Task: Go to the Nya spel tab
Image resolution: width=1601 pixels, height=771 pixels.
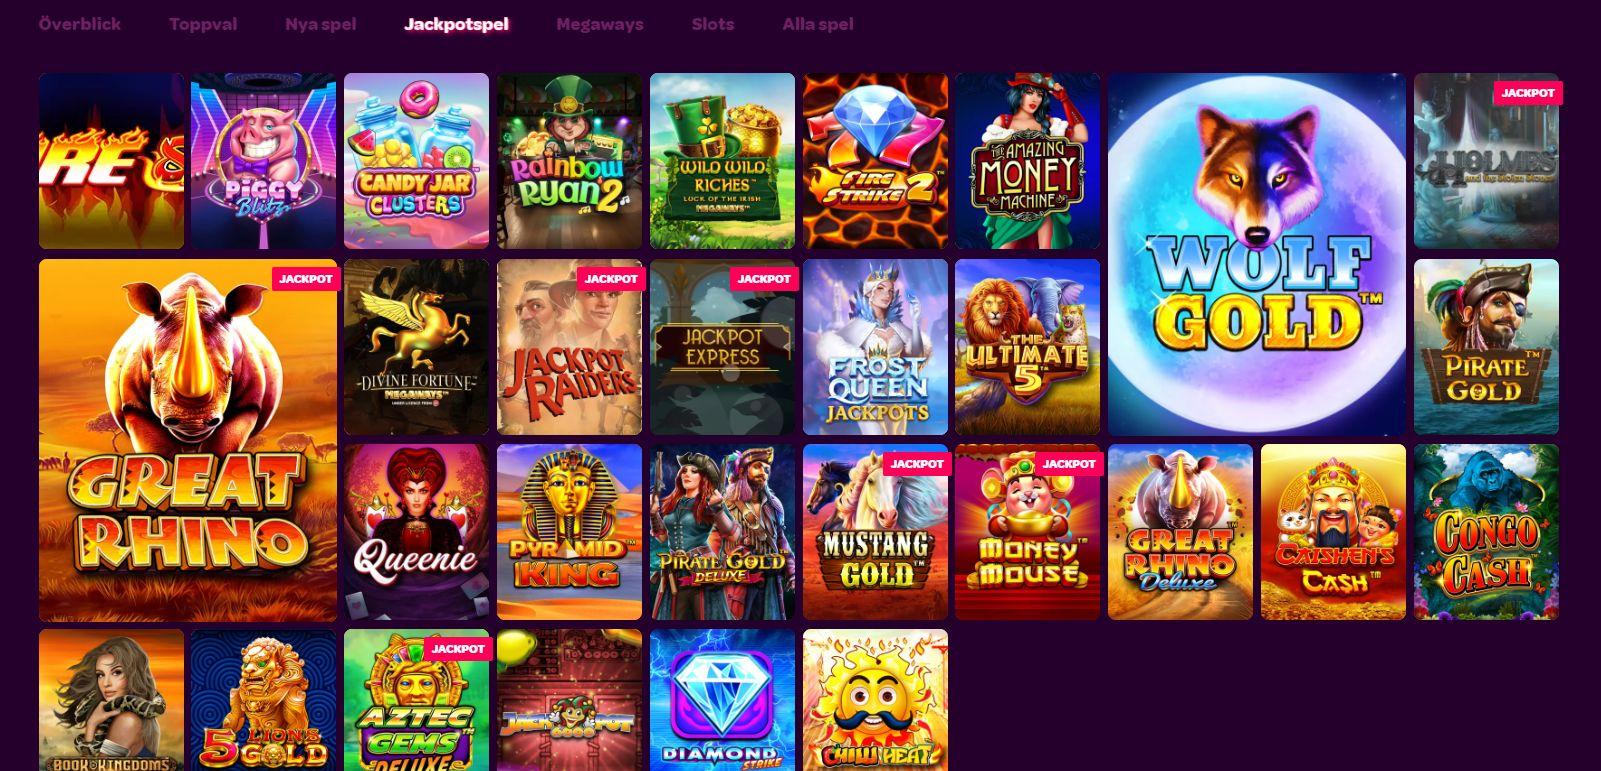Action: [320, 24]
